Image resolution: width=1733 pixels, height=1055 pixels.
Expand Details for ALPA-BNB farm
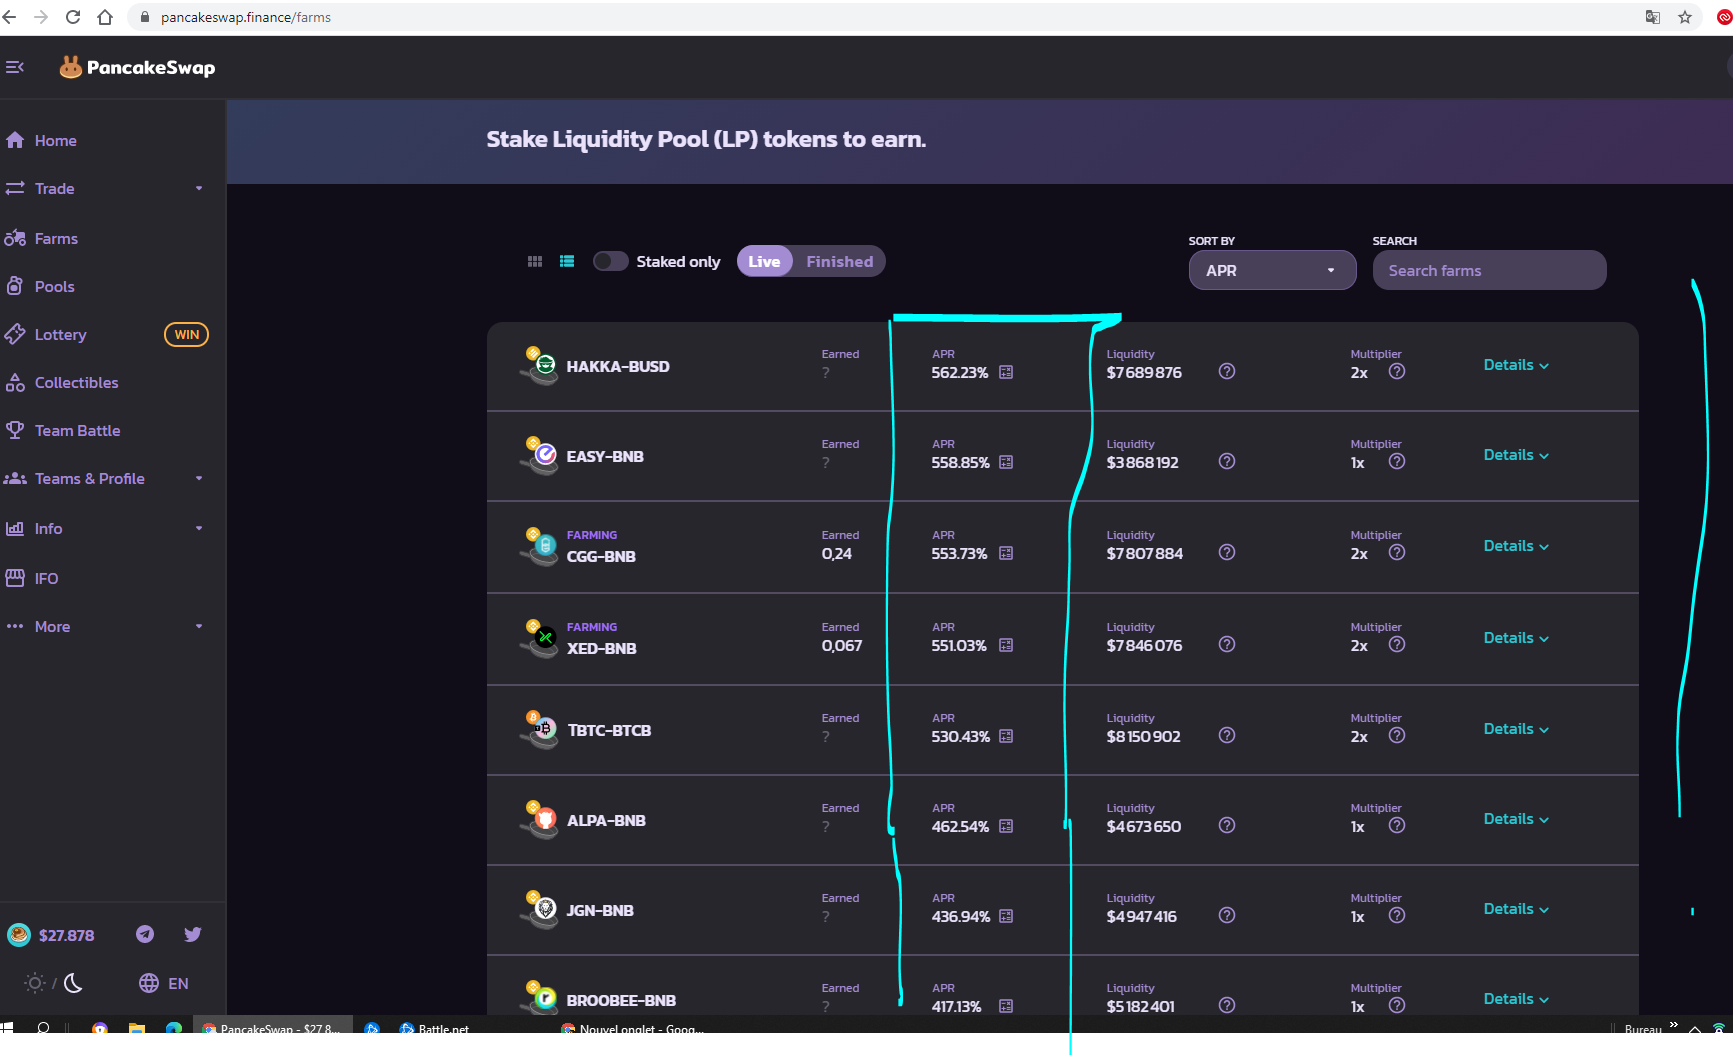click(1516, 819)
